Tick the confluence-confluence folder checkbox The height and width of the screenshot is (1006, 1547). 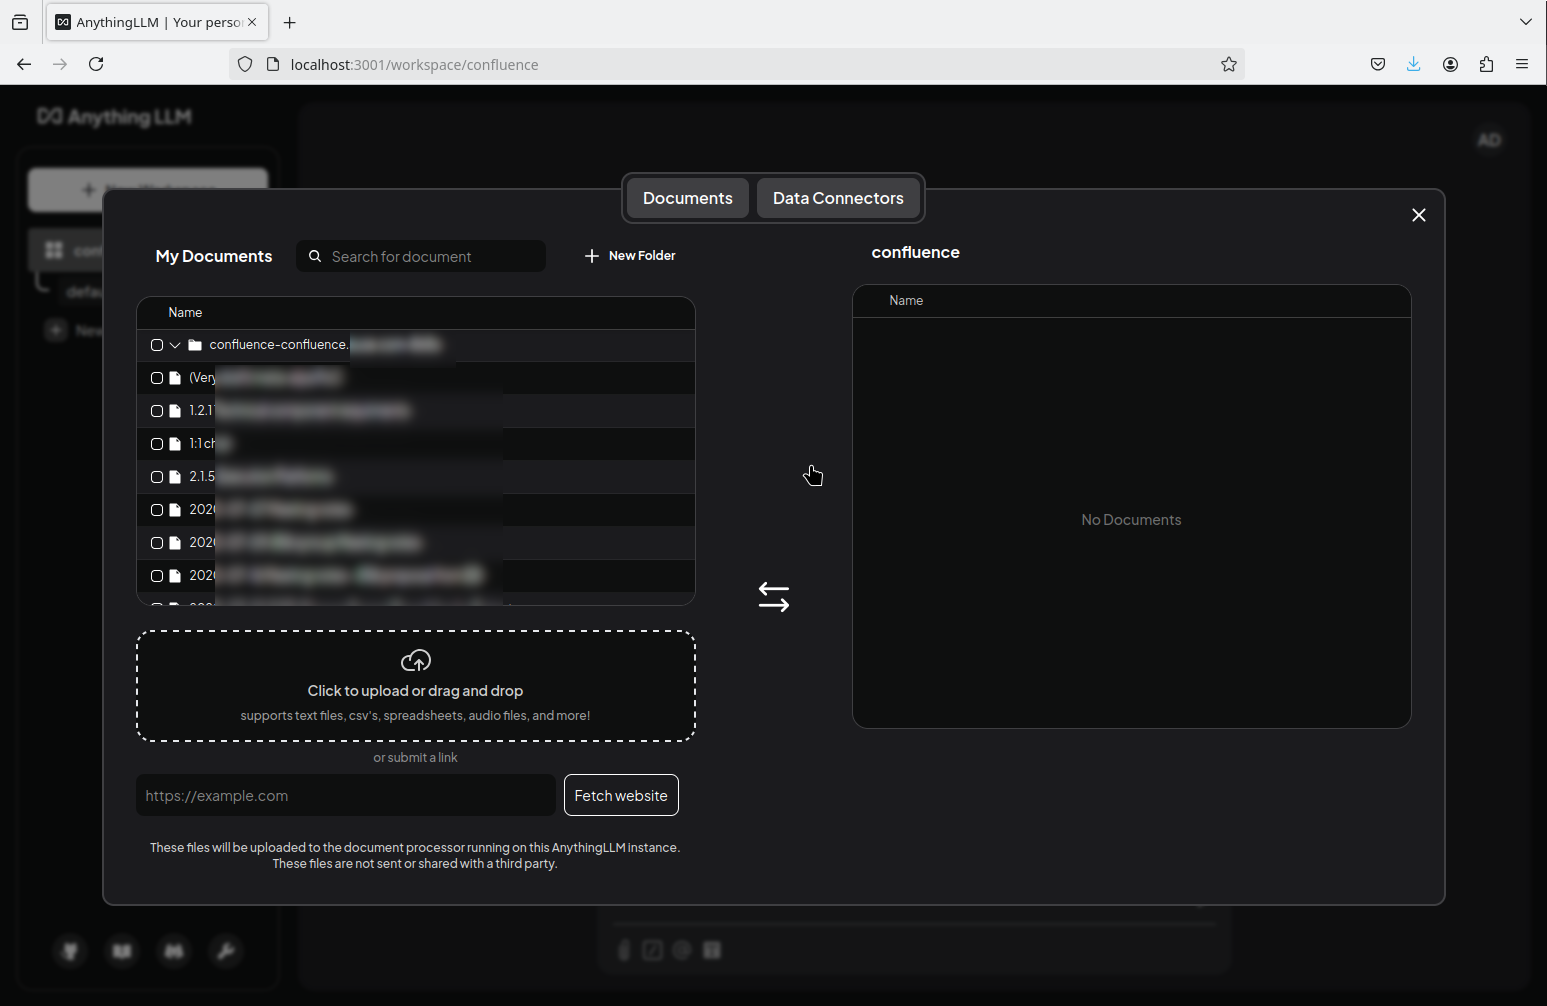157,345
